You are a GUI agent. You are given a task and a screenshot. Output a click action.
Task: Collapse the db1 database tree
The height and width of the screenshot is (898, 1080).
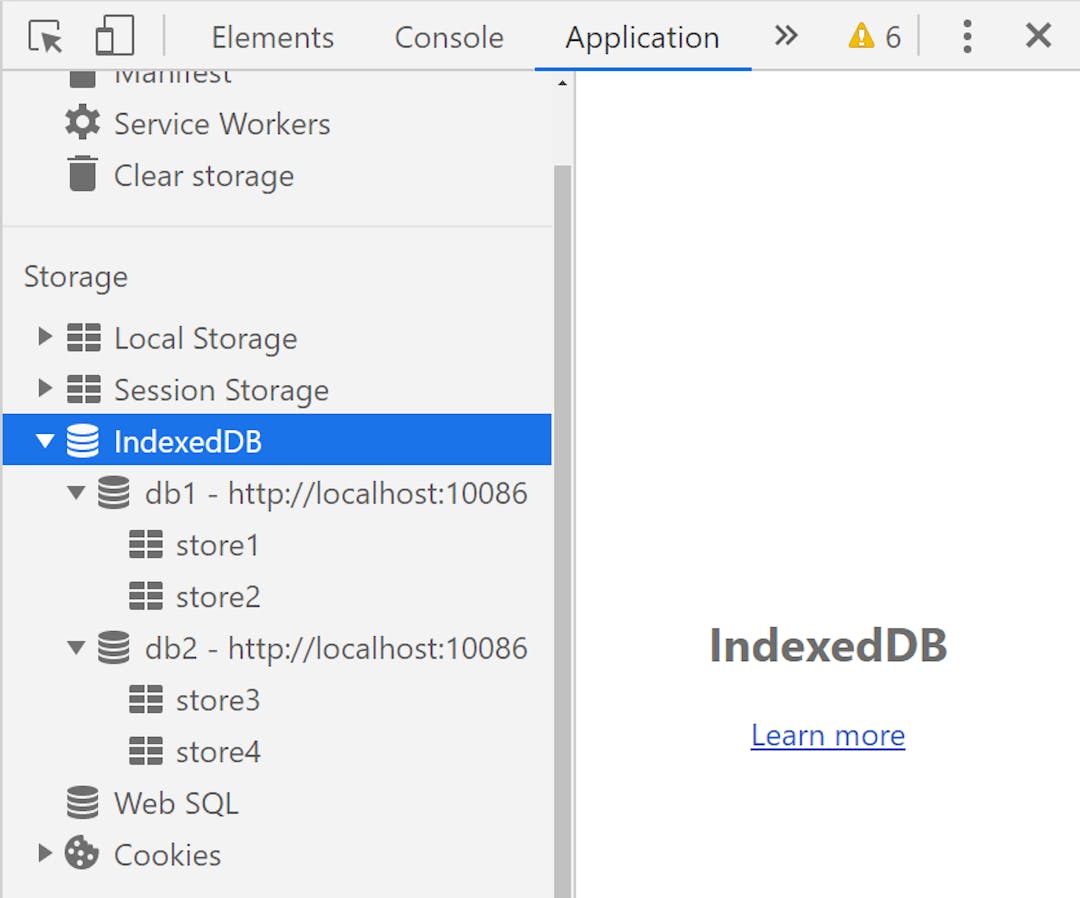coord(75,493)
